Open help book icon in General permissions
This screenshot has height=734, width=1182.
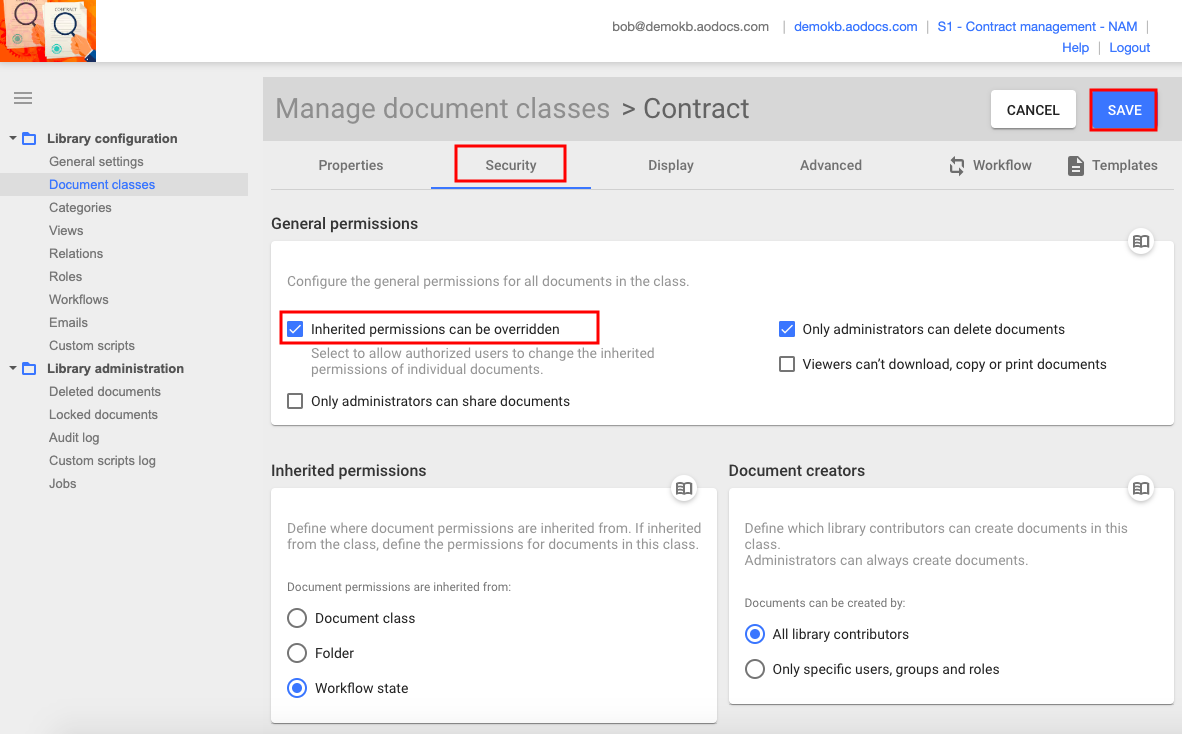click(x=1140, y=241)
